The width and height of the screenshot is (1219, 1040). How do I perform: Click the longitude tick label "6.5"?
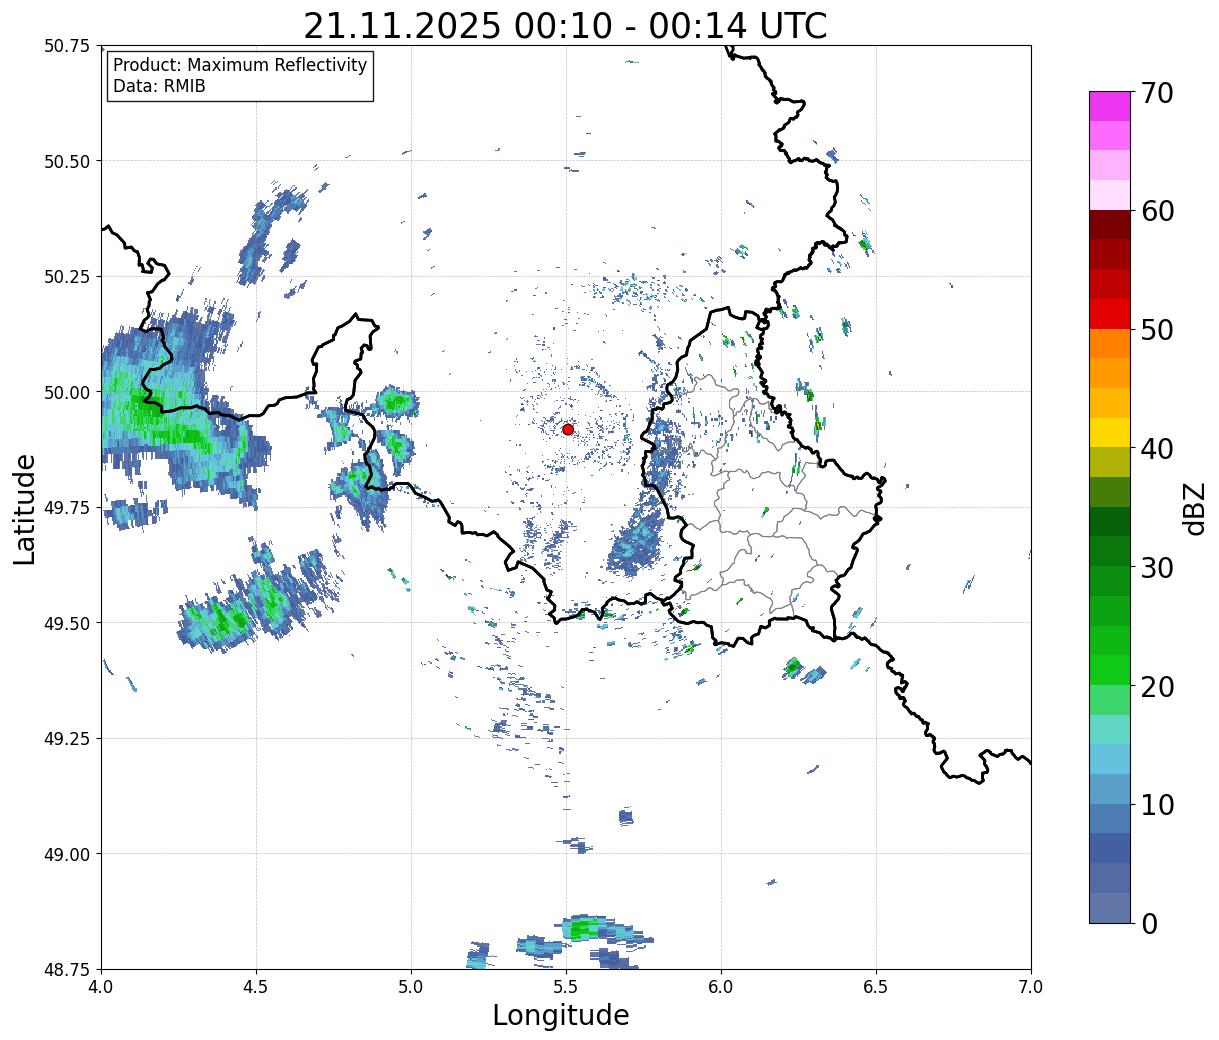click(x=876, y=987)
